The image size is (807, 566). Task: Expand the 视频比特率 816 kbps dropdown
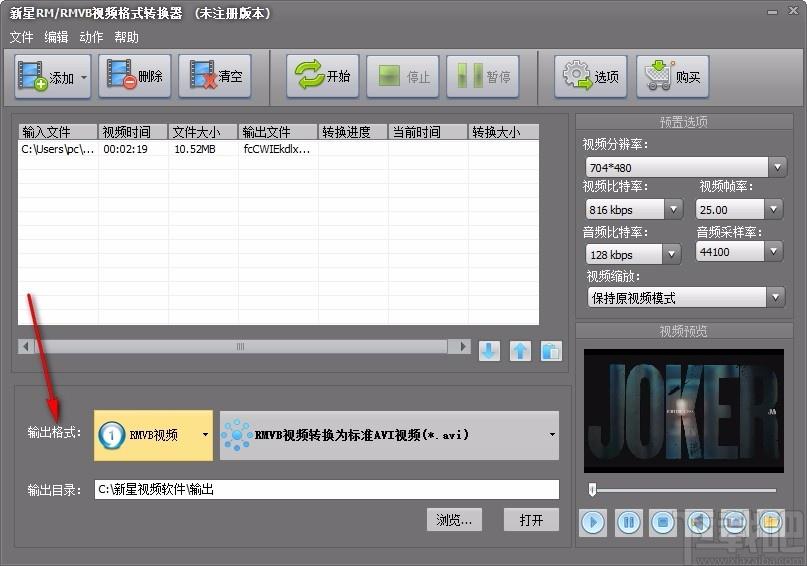(x=673, y=209)
